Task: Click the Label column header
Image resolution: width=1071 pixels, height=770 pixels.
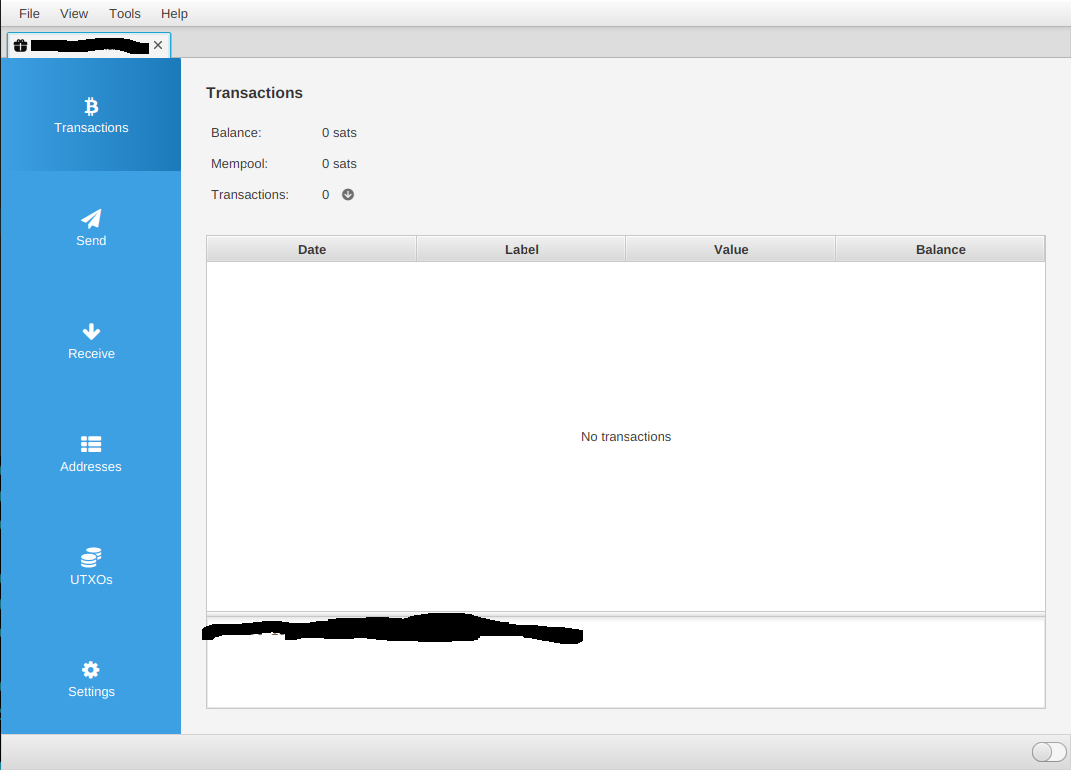Action: click(521, 249)
